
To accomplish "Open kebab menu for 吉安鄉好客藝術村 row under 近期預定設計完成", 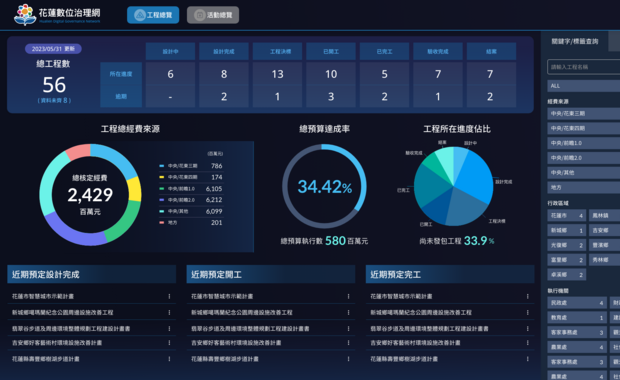I will 169,343.
